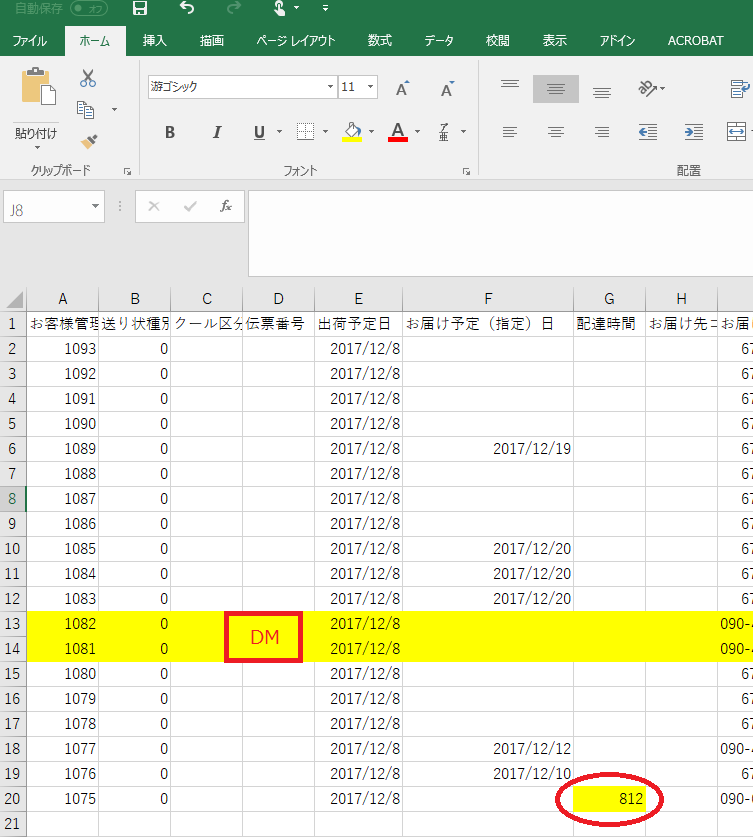This screenshot has width=753, height=837.
Task: Click the Save icon in the title bar
Action: pos(140,8)
